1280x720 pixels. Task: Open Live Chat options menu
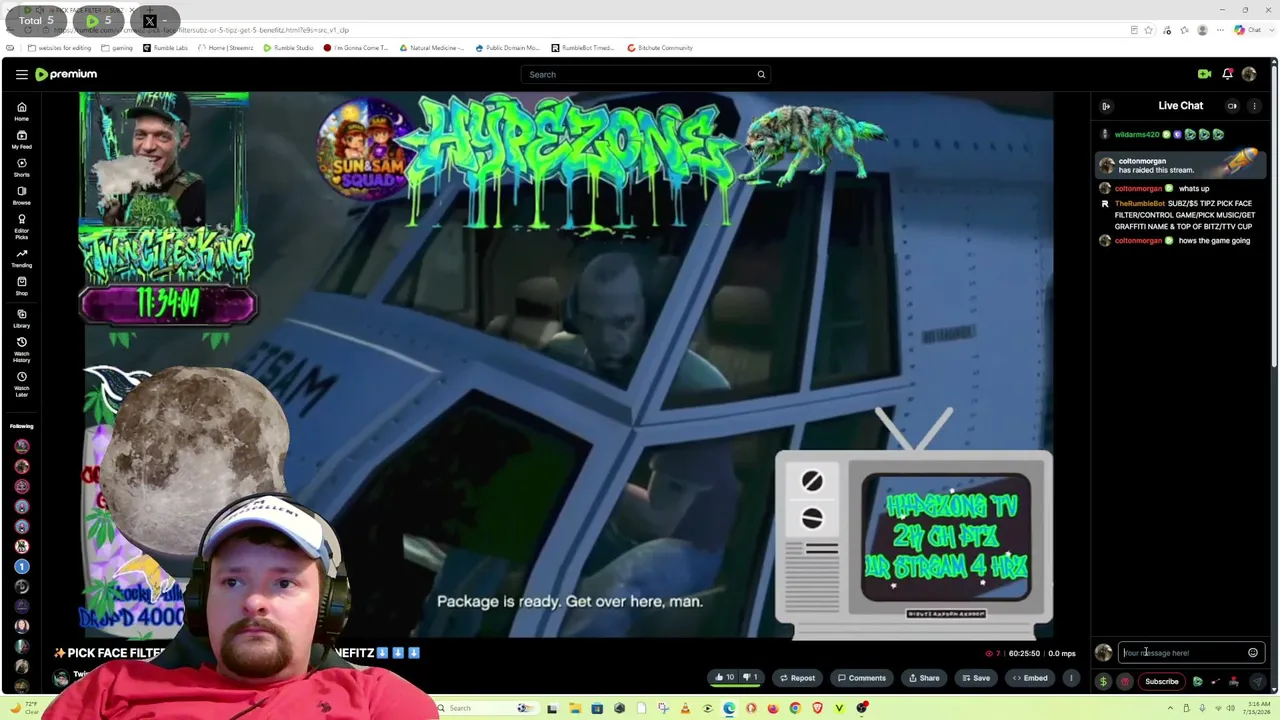point(1254,106)
